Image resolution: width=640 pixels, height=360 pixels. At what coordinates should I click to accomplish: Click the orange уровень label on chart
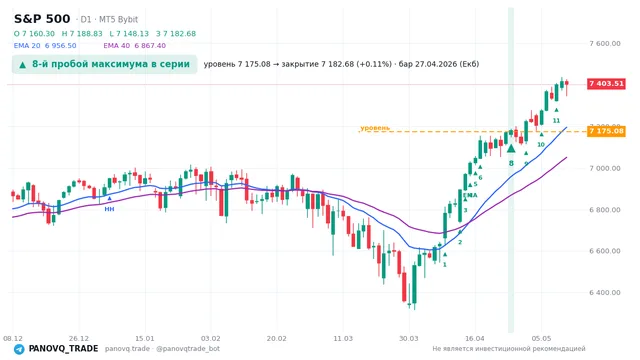point(375,128)
